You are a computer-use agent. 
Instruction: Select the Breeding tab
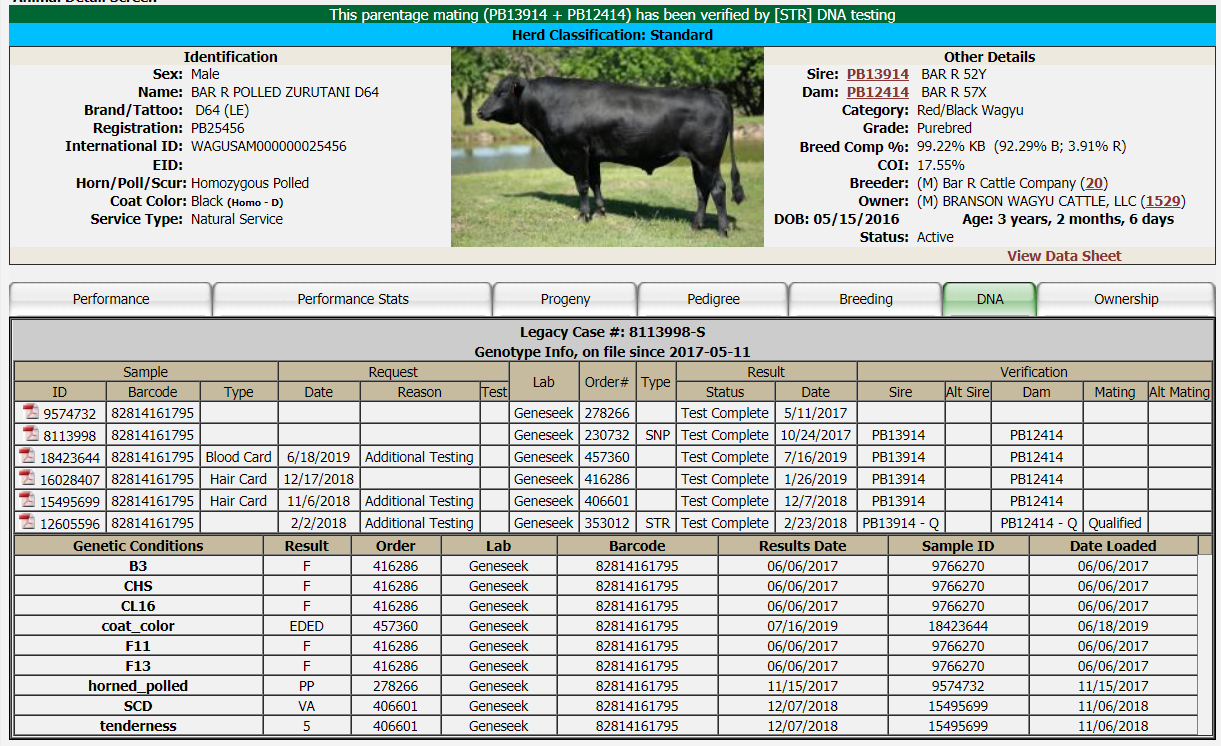pos(866,299)
